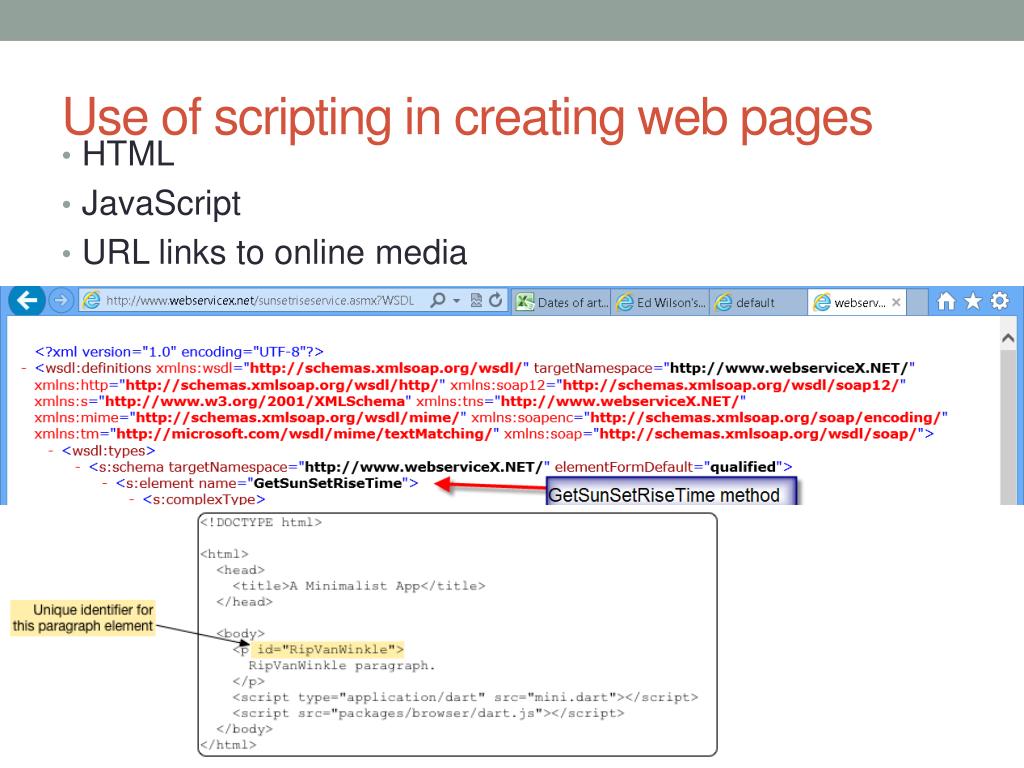The image size is (1024, 768).
Task: Refresh the page with the reload icon
Action: [x=495, y=301]
